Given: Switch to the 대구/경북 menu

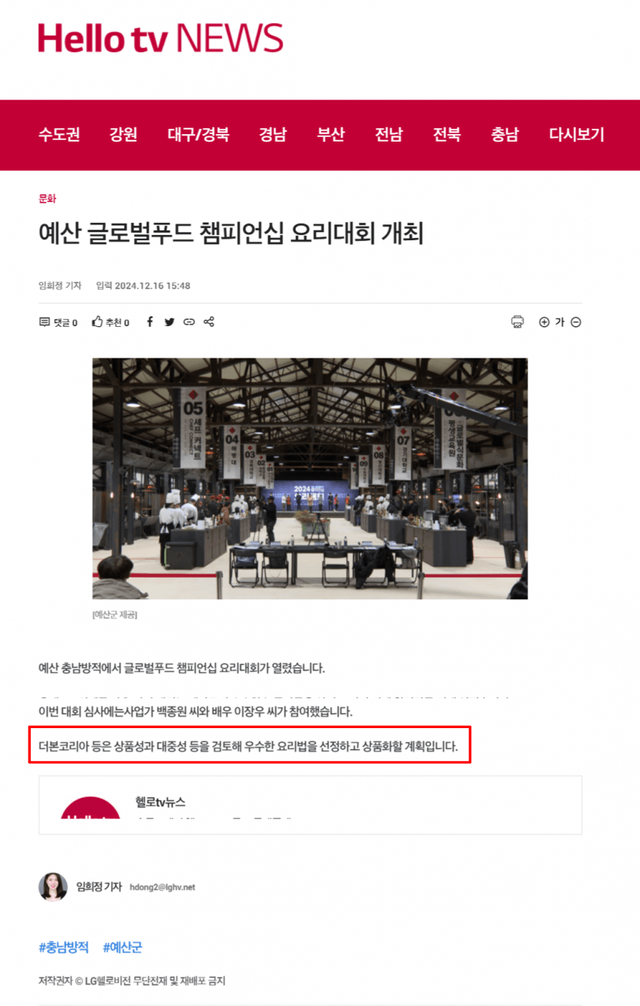Looking at the screenshot, I should 198,135.
